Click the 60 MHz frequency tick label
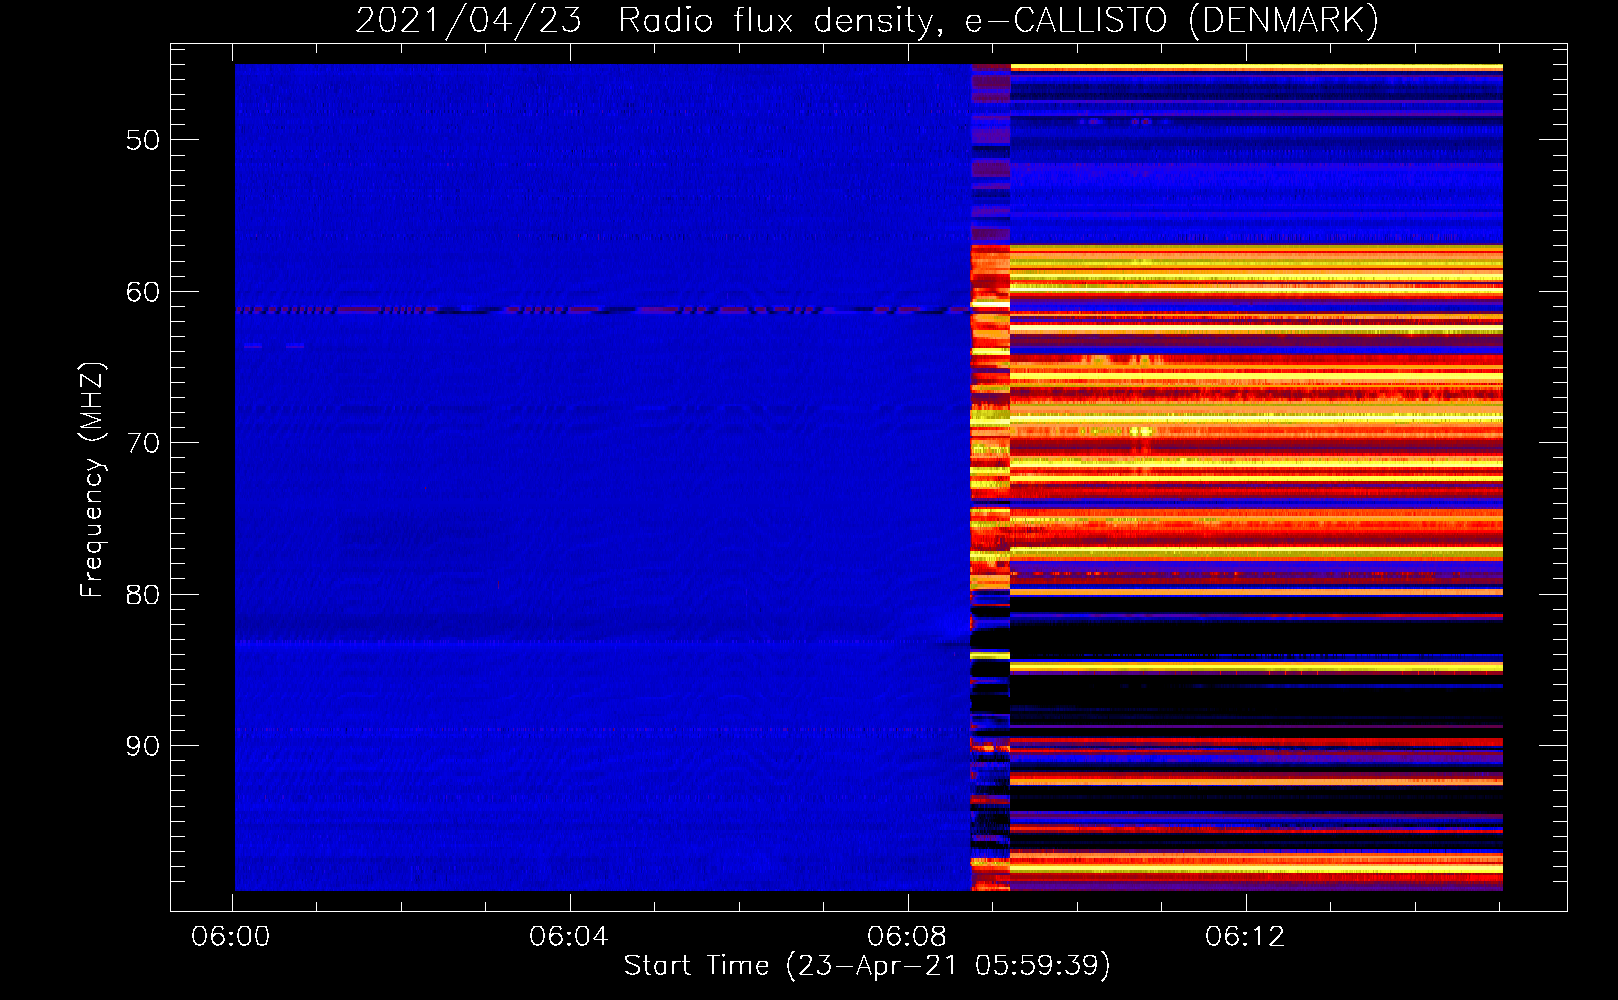Image resolution: width=1618 pixels, height=1000 pixels. pyautogui.click(x=143, y=292)
